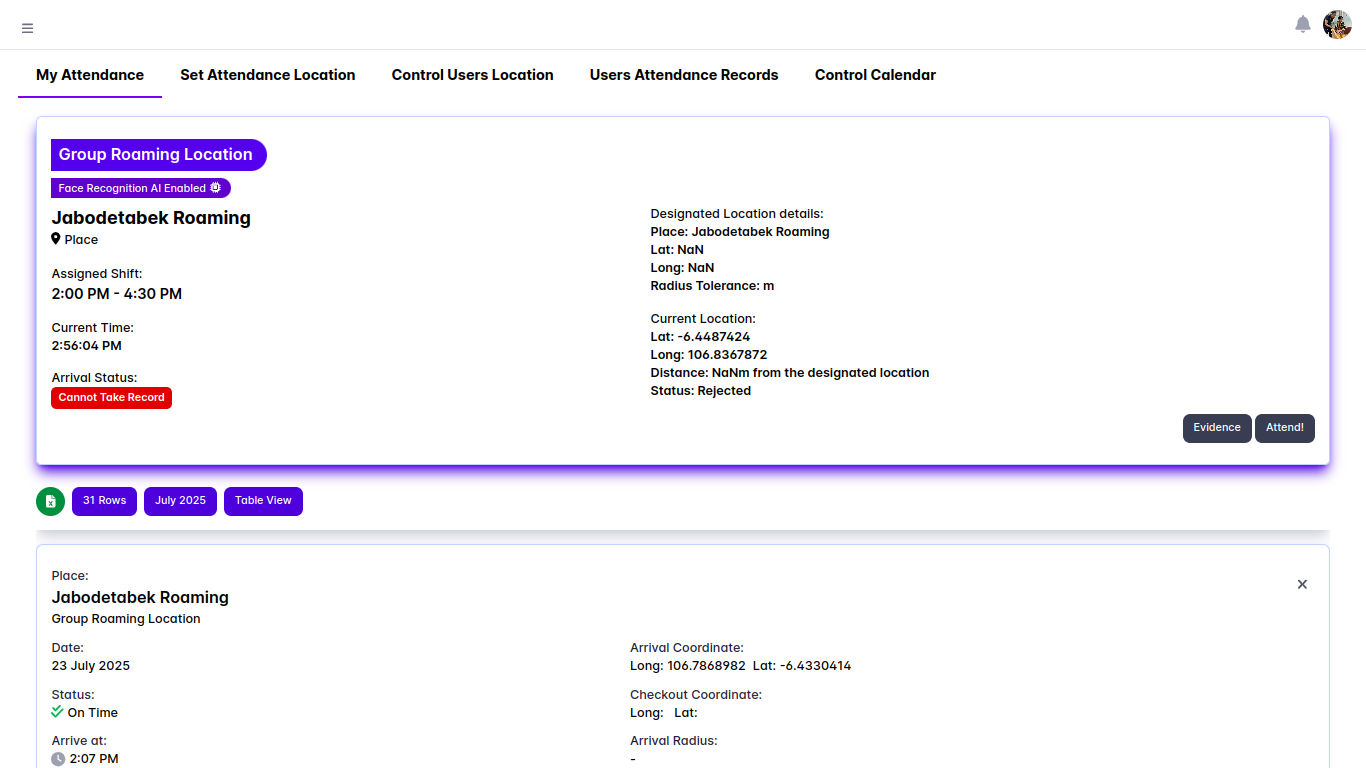Click the location pin icon beside Place
The height and width of the screenshot is (768, 1366).
point(56,239)
